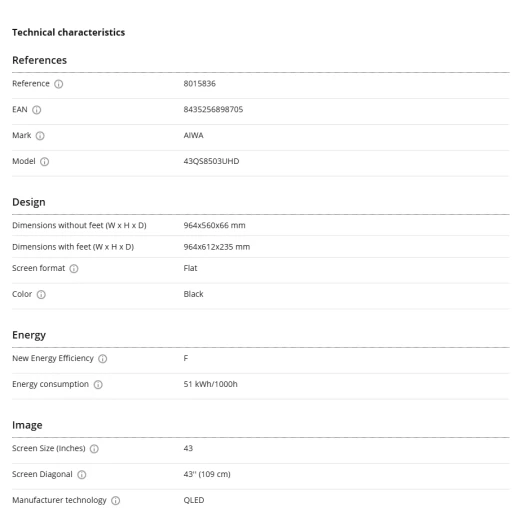Click the info icon beside Mark

(x=40, y=136)
